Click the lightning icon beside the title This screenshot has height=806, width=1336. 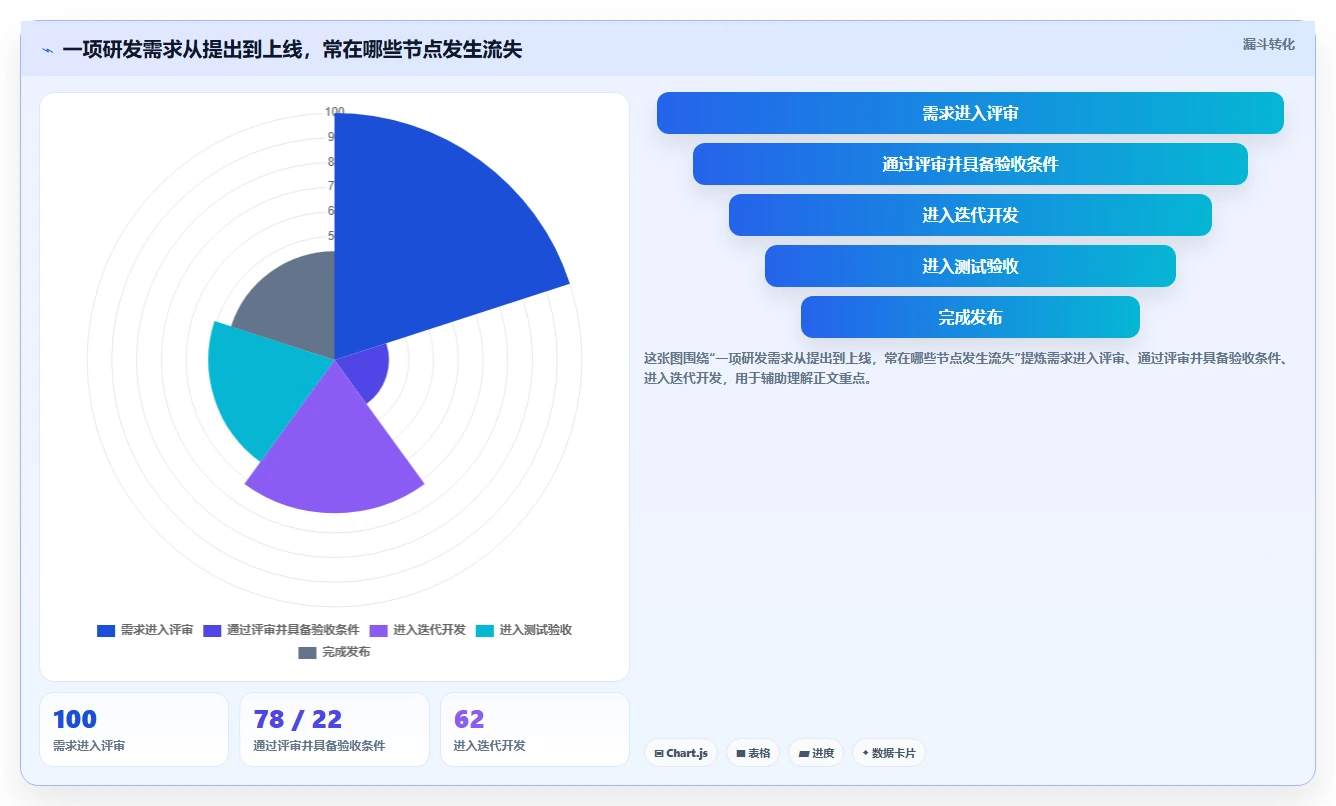pos(47,50)
